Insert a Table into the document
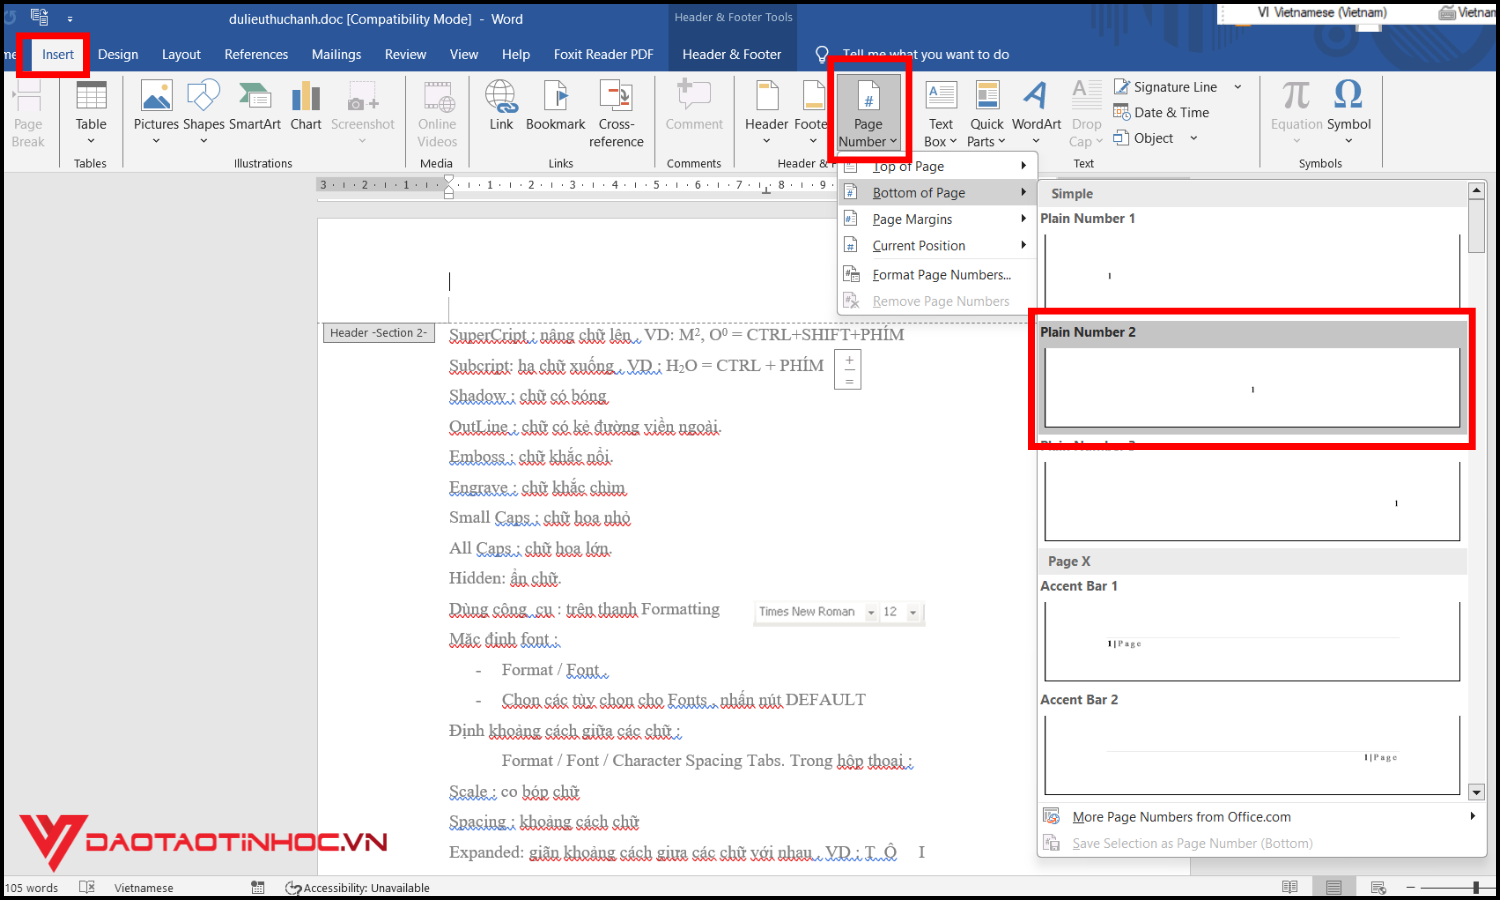Image resolution: width=1500 pixels, height=900 pixels. coord(91,110)
